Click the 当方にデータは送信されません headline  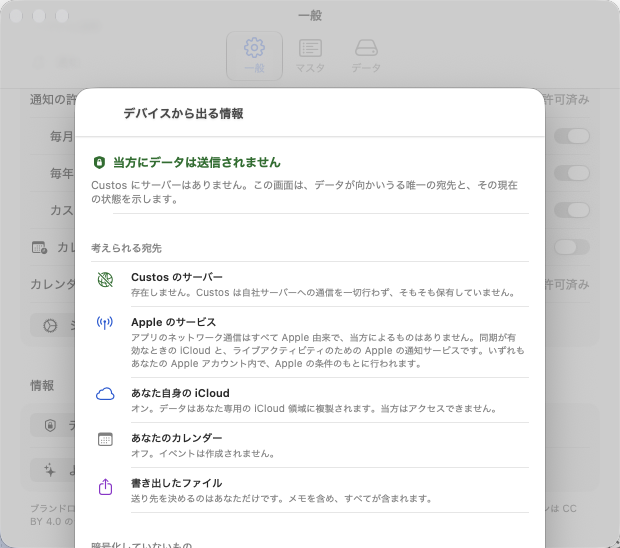[197, 163]
